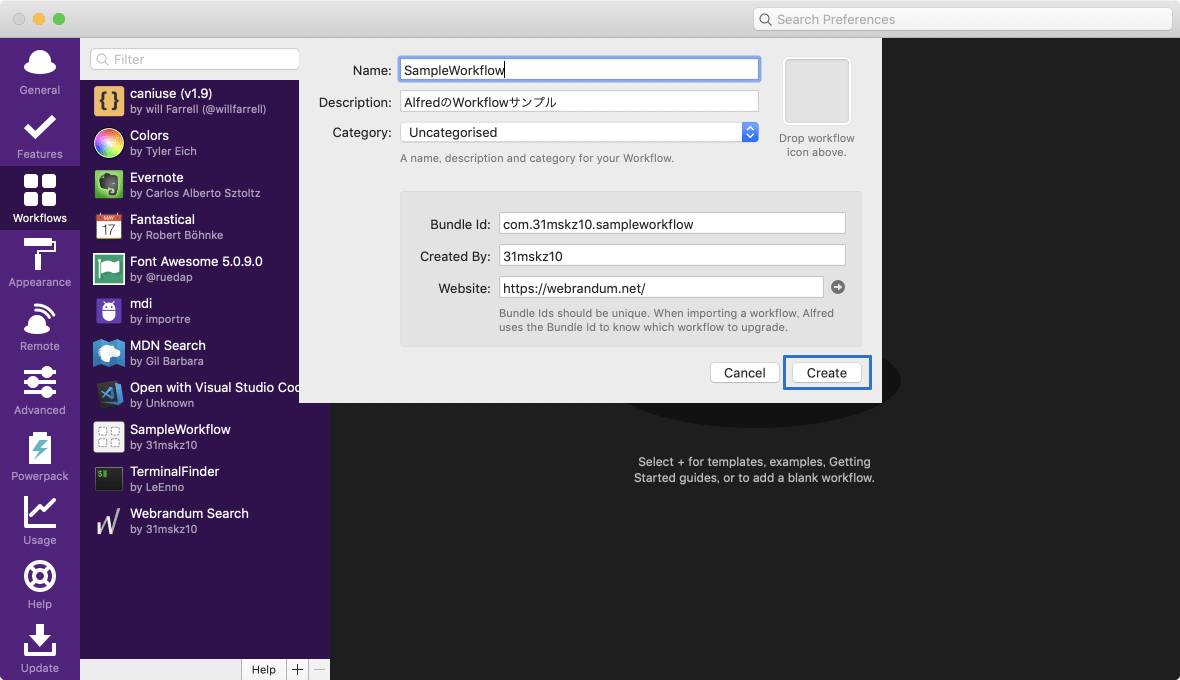
Task: Click the Search Preferences field
Action: (962, 18)
